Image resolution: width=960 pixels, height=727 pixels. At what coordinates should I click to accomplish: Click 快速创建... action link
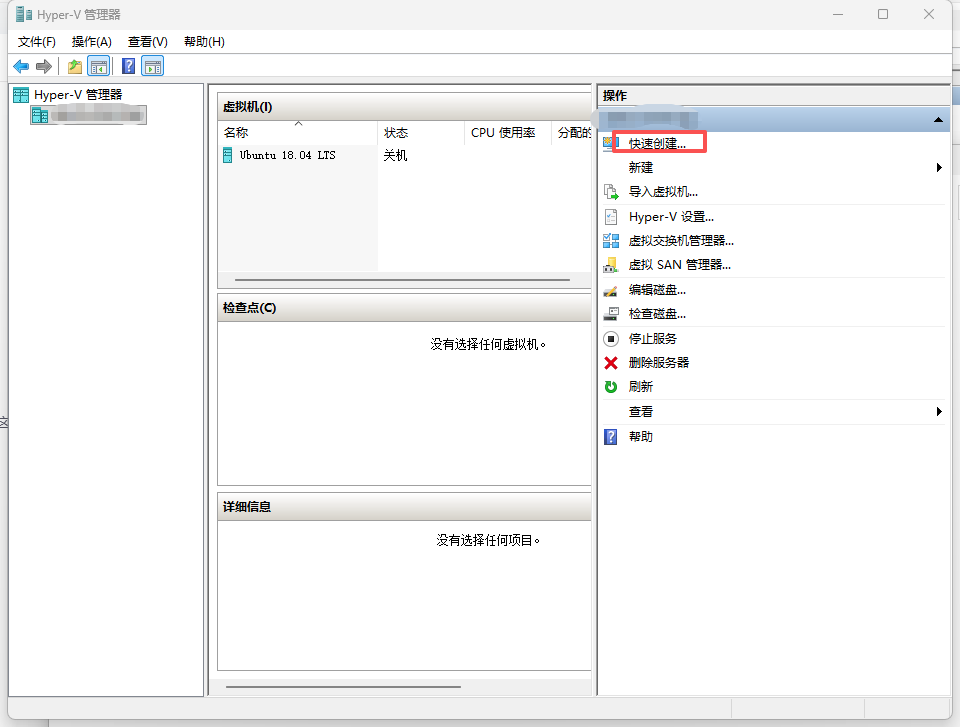click(x=658, y=143)
